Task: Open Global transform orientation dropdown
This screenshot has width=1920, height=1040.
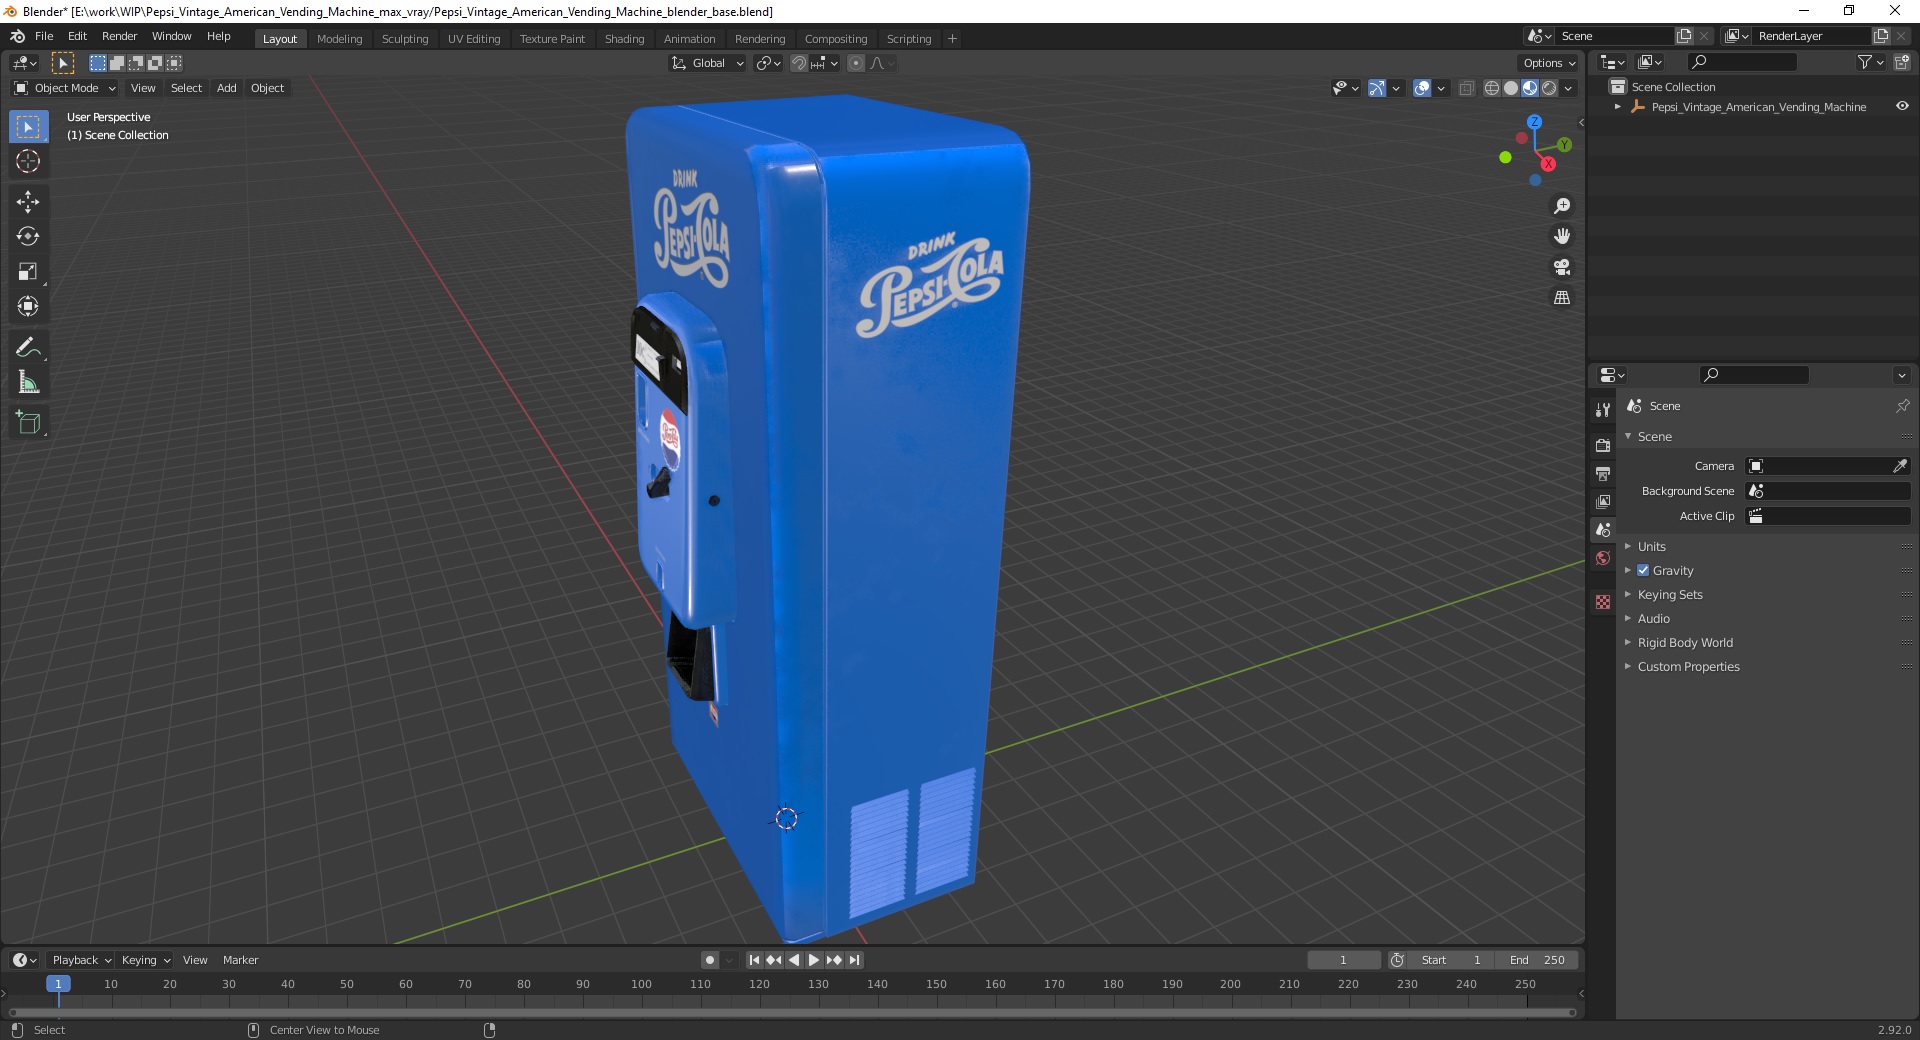Action: click(708, 63)
